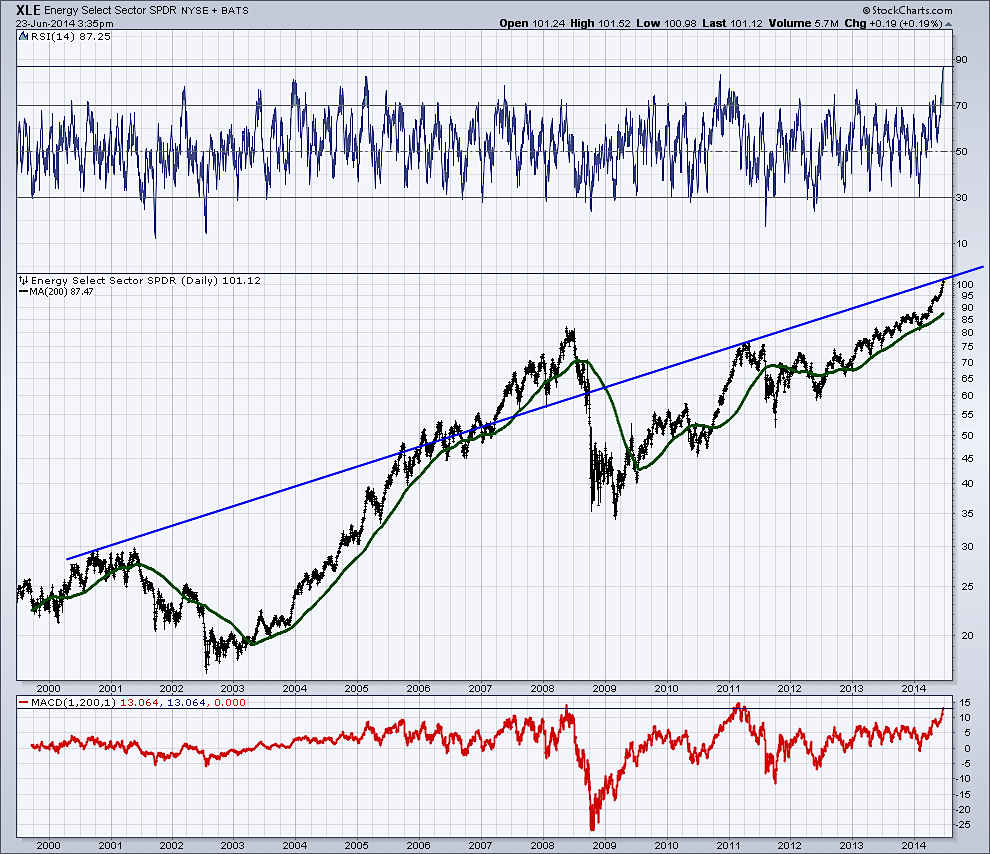Click the -25 value on the MACD scale
Viewport: 990px width, 854px height.
pyautogui.click(x=964, y=825)
